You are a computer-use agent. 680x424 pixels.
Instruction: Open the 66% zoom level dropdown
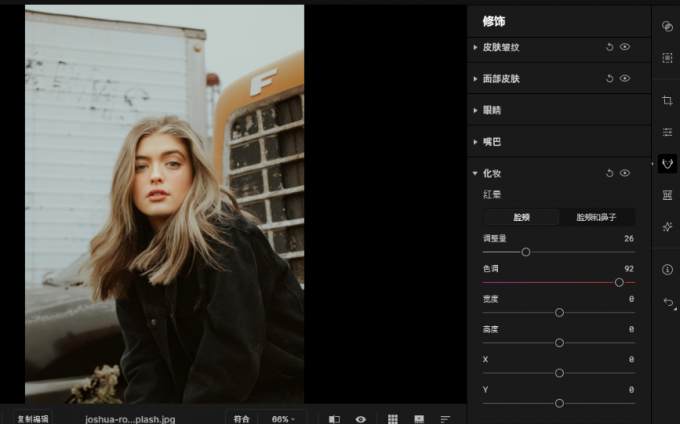[x=283, y=419]
